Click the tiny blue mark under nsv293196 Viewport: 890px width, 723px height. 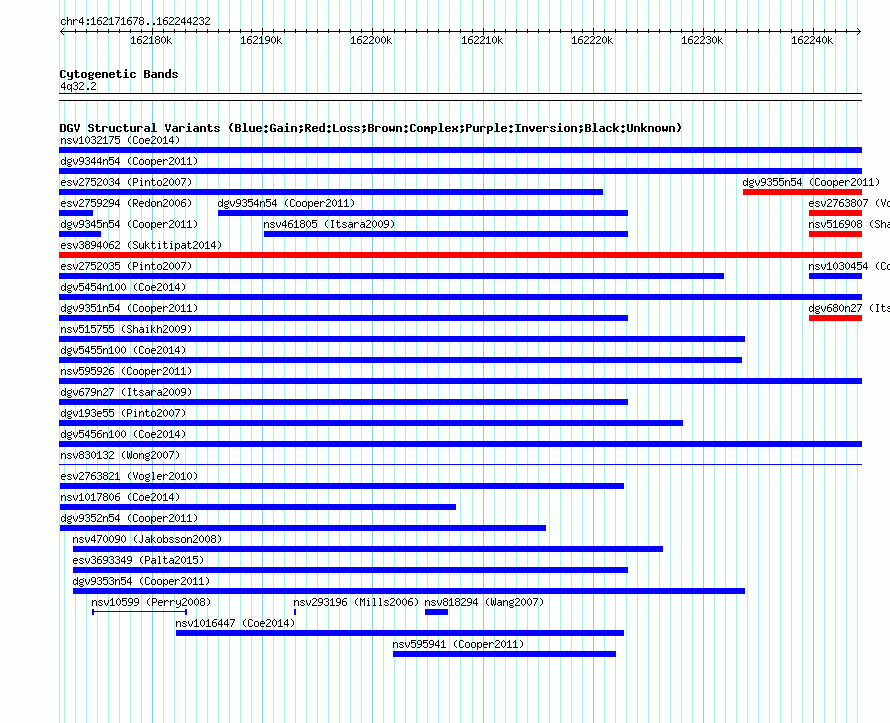(x=295, y=612)
